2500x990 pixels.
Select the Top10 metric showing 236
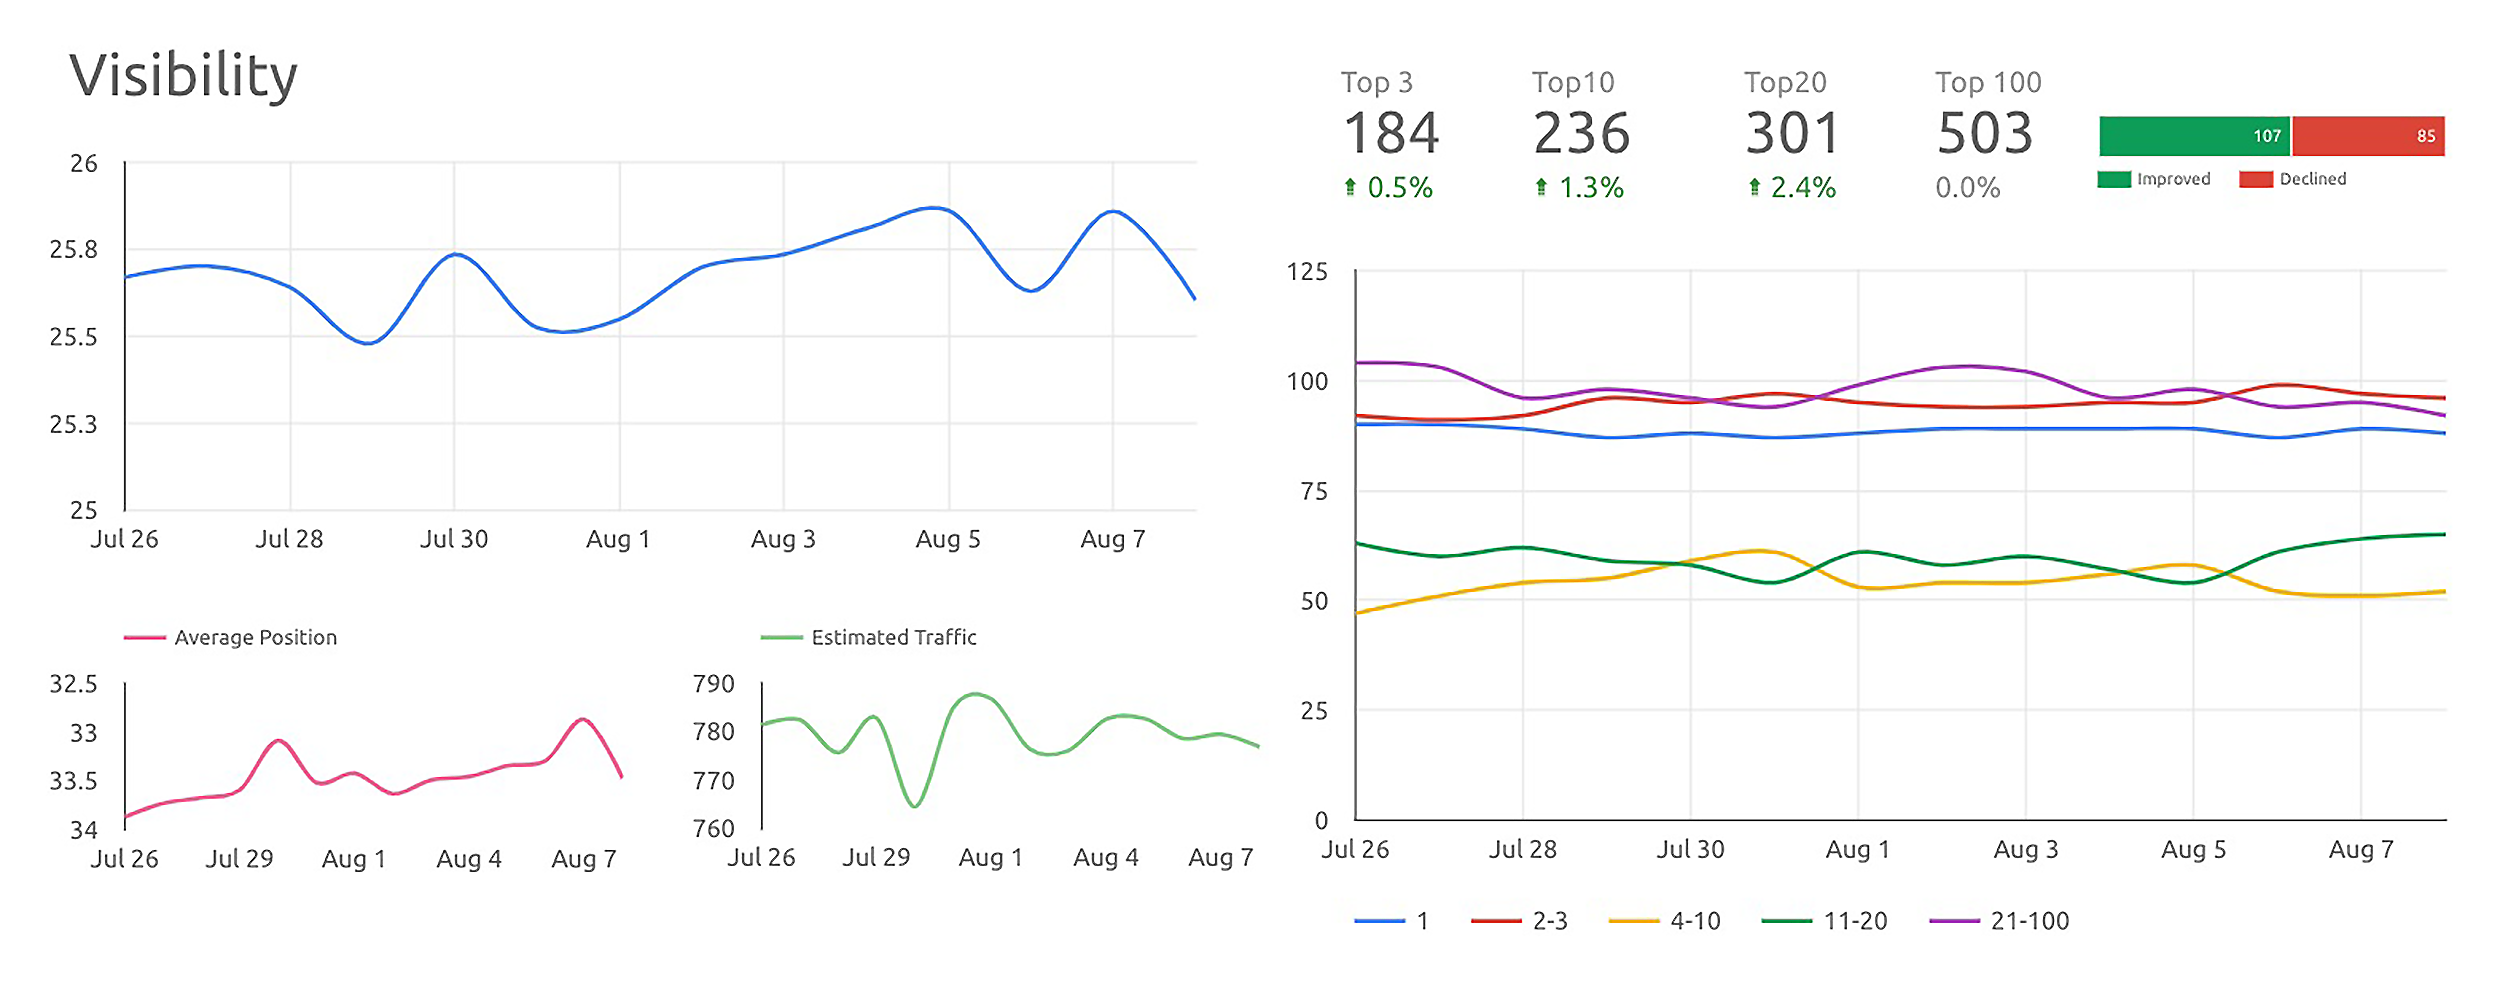(1582, 130)
